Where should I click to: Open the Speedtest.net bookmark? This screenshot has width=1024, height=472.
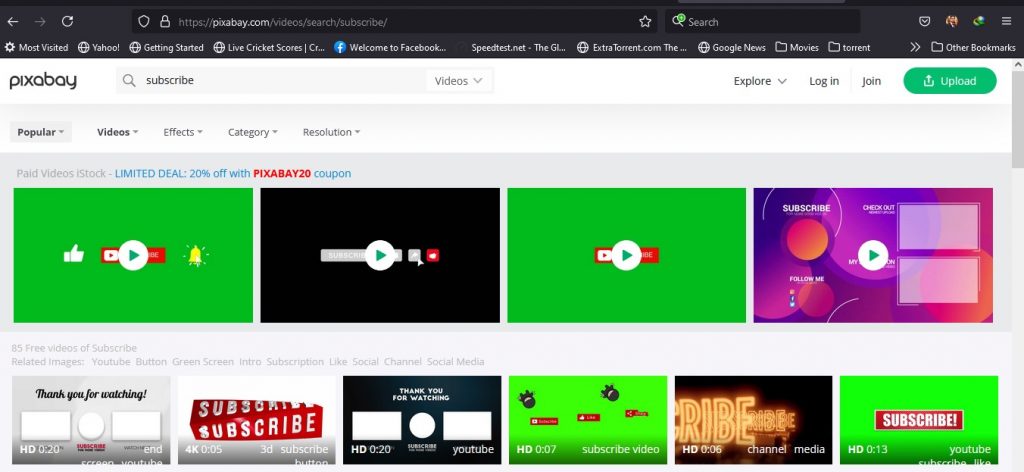(511, 47)
